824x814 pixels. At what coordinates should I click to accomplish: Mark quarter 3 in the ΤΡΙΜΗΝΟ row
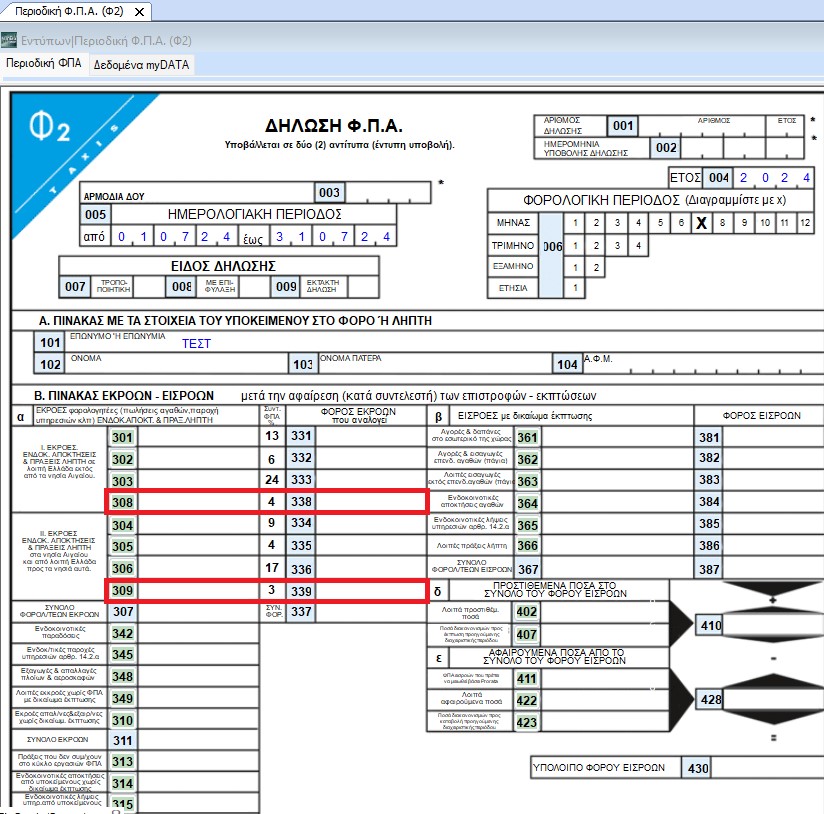coord(617,245)
